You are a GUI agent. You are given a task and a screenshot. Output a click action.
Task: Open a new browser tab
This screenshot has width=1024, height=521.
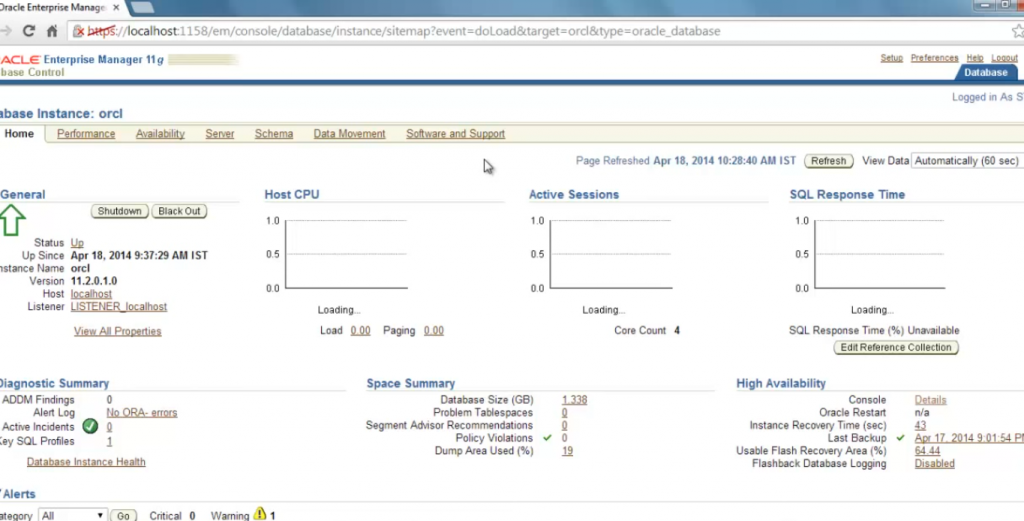pyautogui.click(x=143, y=7)
